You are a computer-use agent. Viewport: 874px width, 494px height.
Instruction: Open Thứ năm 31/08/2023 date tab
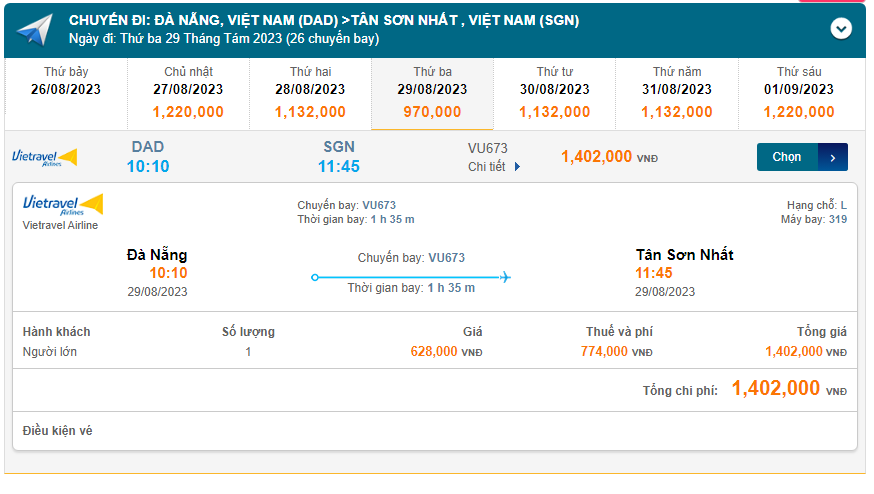677,93
